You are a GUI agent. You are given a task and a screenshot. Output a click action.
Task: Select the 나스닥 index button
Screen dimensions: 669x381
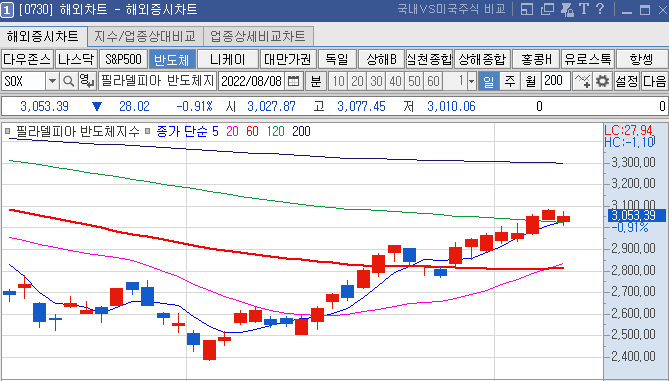[x=76, y=59]
